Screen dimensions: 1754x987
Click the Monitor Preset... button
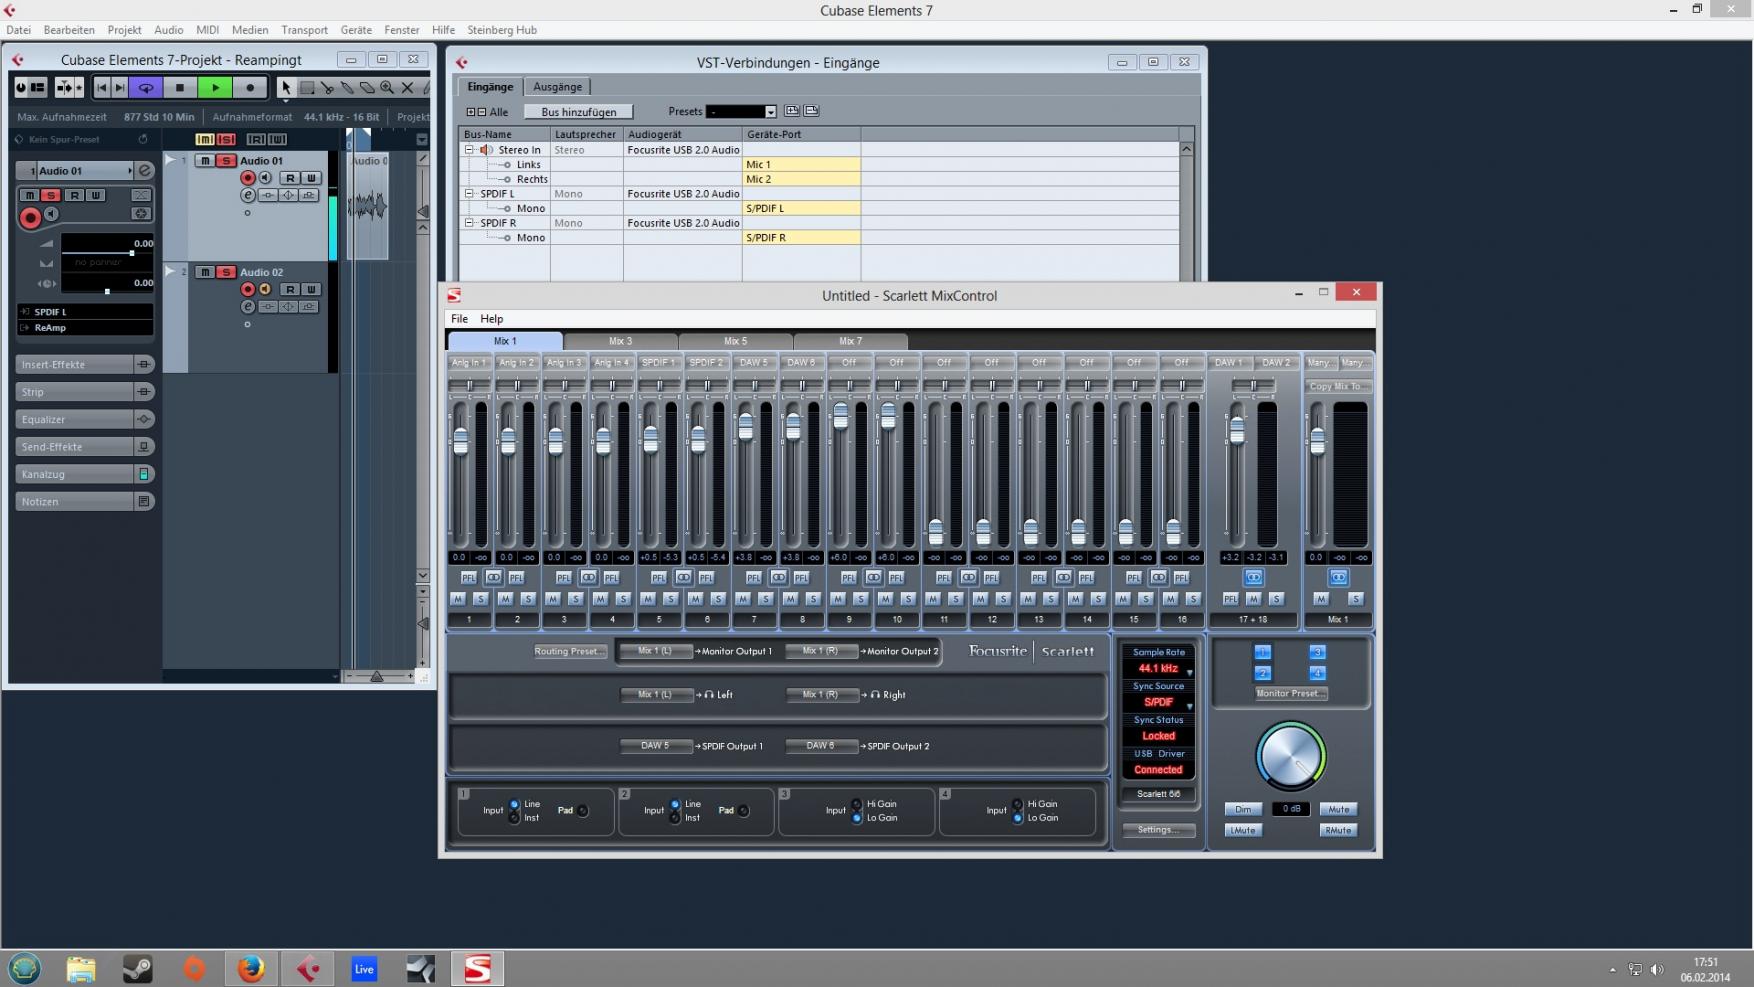(x=1291, y=693)
